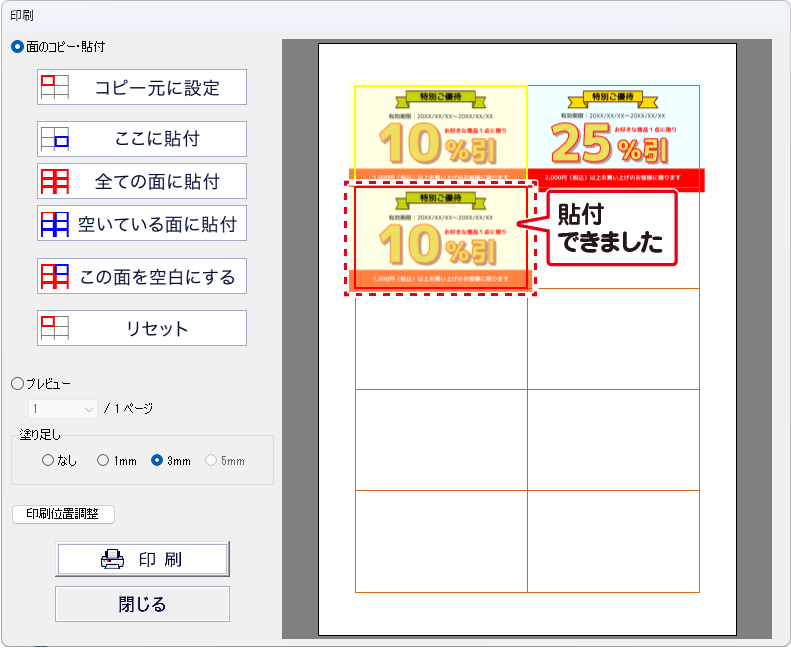791x648 pixels.
Task: Click the 空いている面に貼付 blue grid icon
Action: (54, 223)
